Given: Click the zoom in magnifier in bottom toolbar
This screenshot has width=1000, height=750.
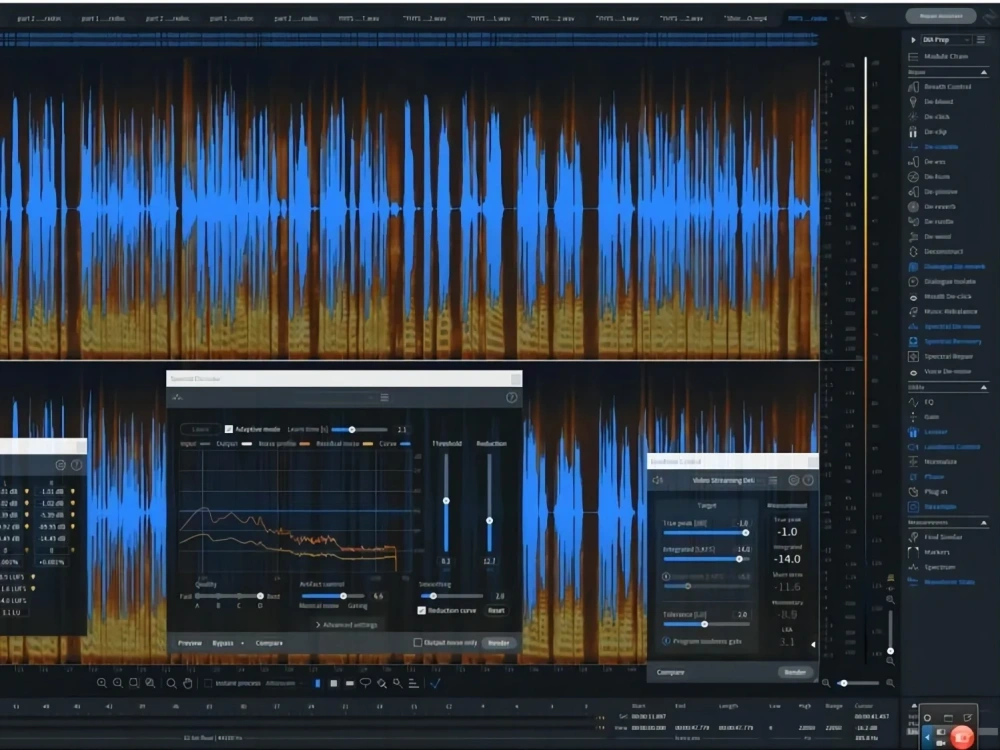Looking at the screenshot, I should coord(101,683).
